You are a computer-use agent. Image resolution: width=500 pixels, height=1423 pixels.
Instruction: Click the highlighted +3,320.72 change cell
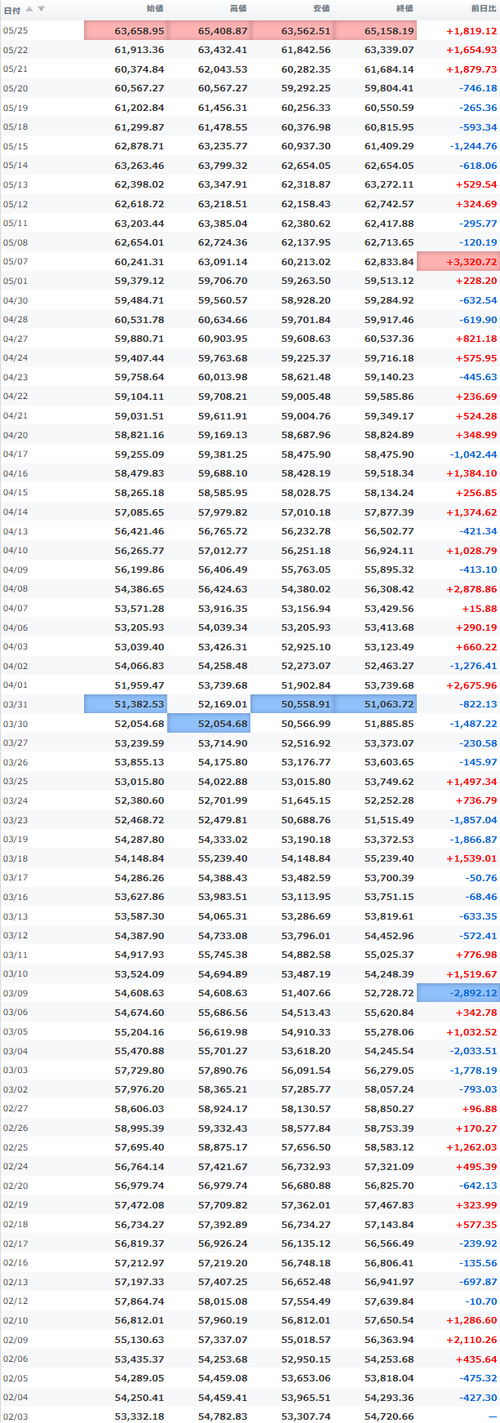coord(458,261)
